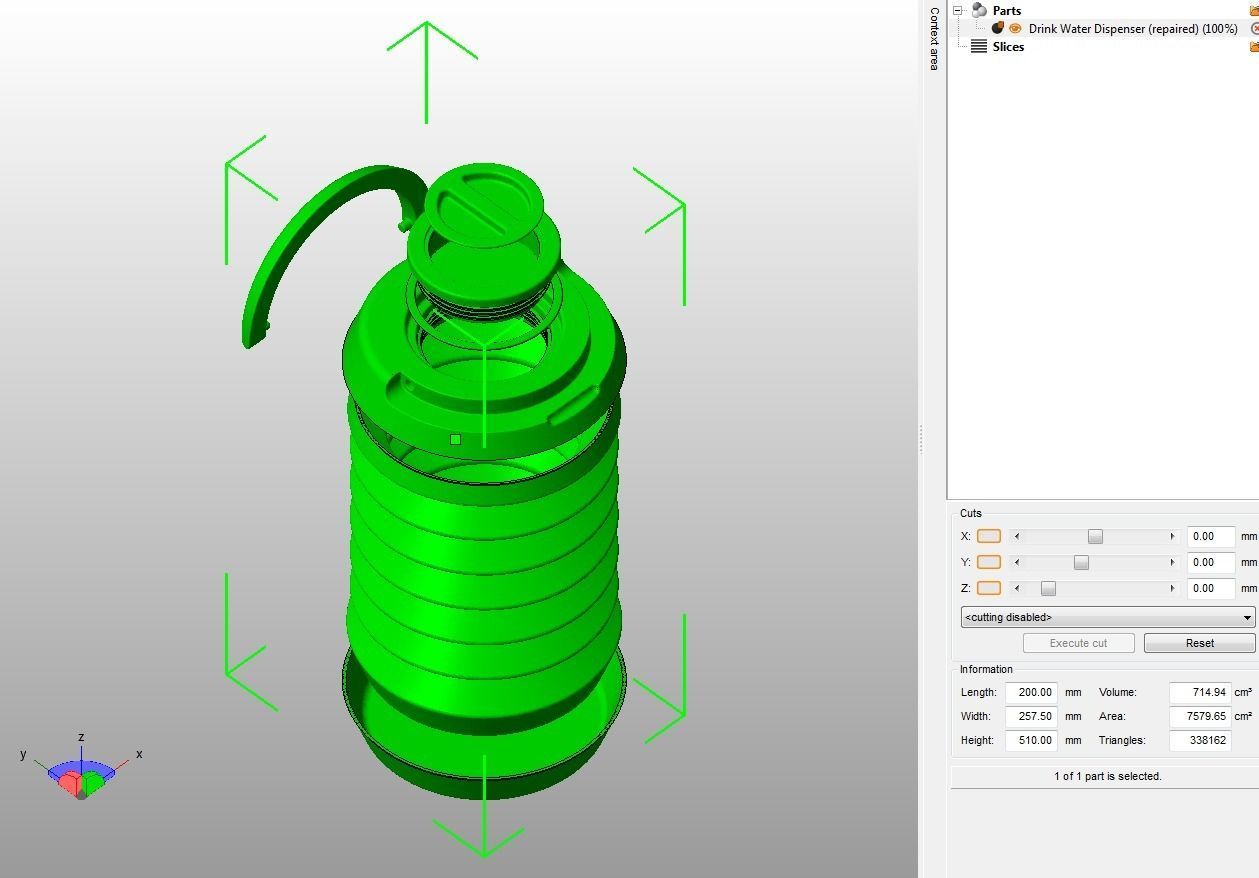Screen dimensions: 1259x878
Task: Focus the Y cut value field
Action: (x=1211, y=562)
